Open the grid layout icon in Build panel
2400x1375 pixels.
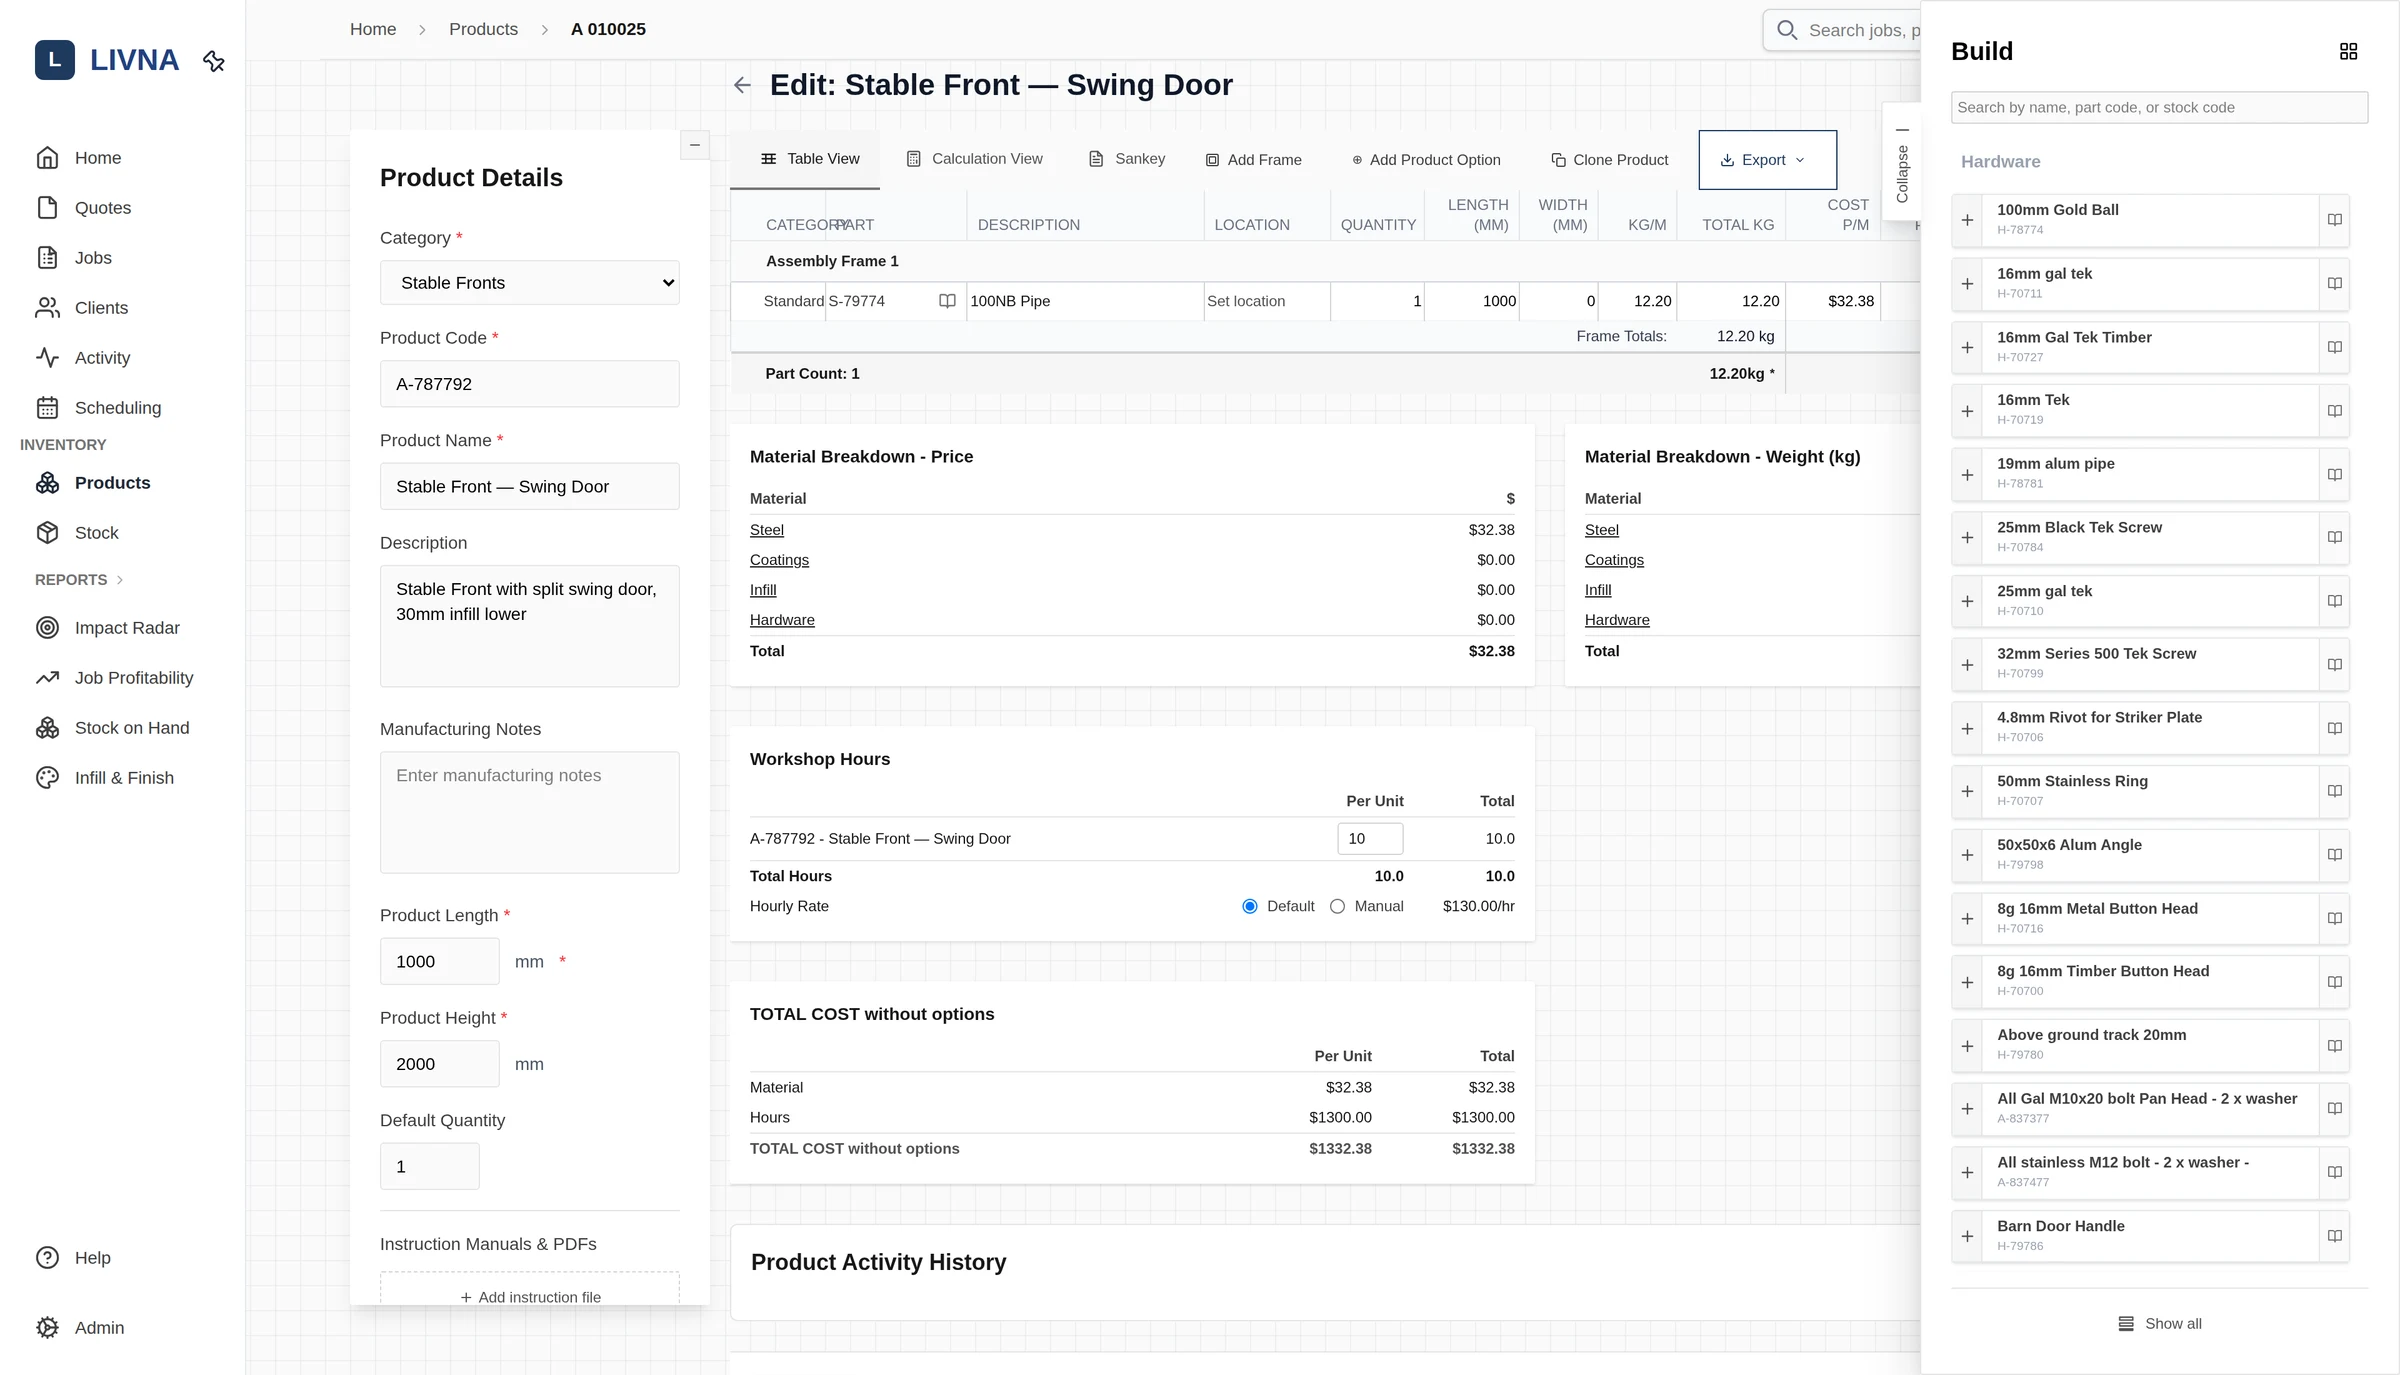[2348, 51]
